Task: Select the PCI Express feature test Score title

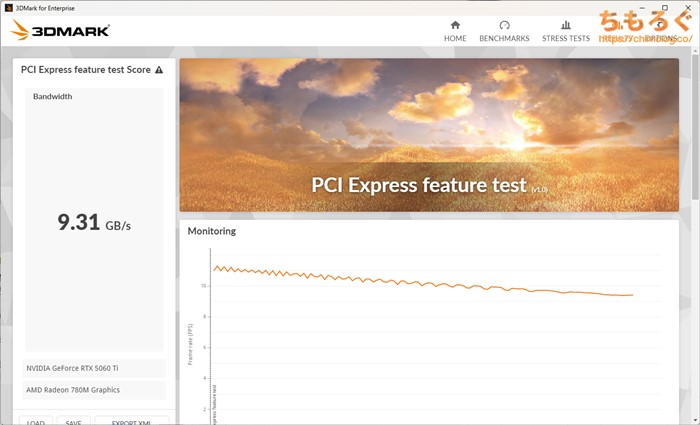Action: click(86, 70)
